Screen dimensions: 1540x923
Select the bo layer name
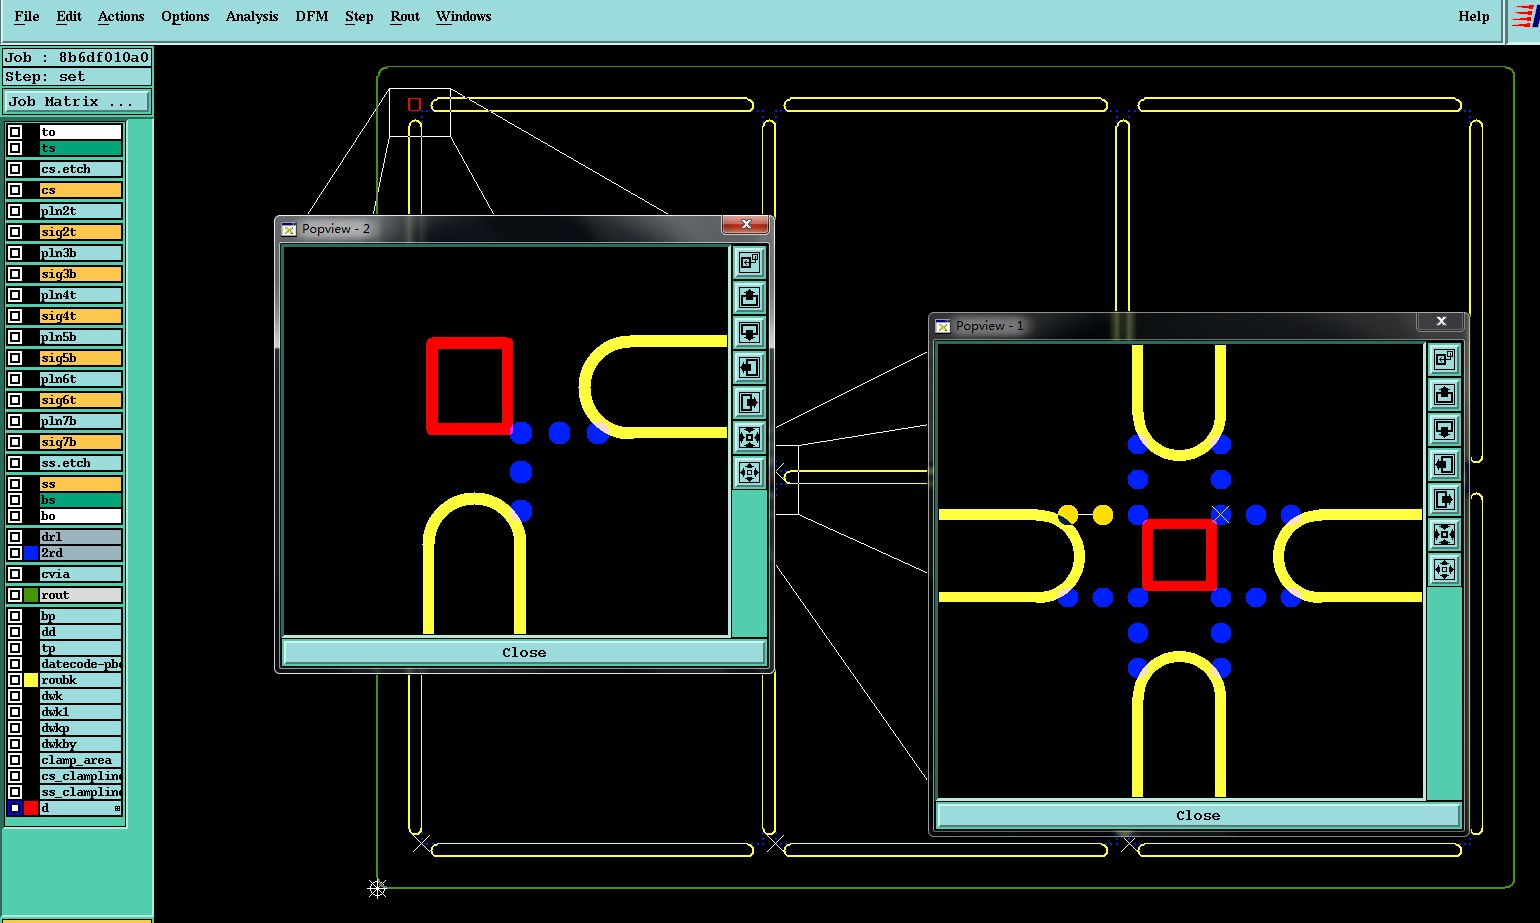(x=80, y=516)
